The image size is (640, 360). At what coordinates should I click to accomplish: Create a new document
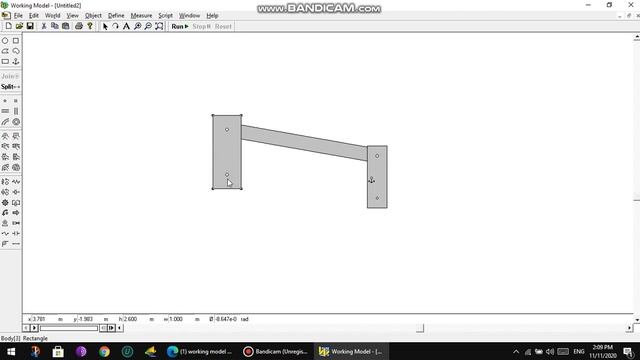click(x=9, y=26)
